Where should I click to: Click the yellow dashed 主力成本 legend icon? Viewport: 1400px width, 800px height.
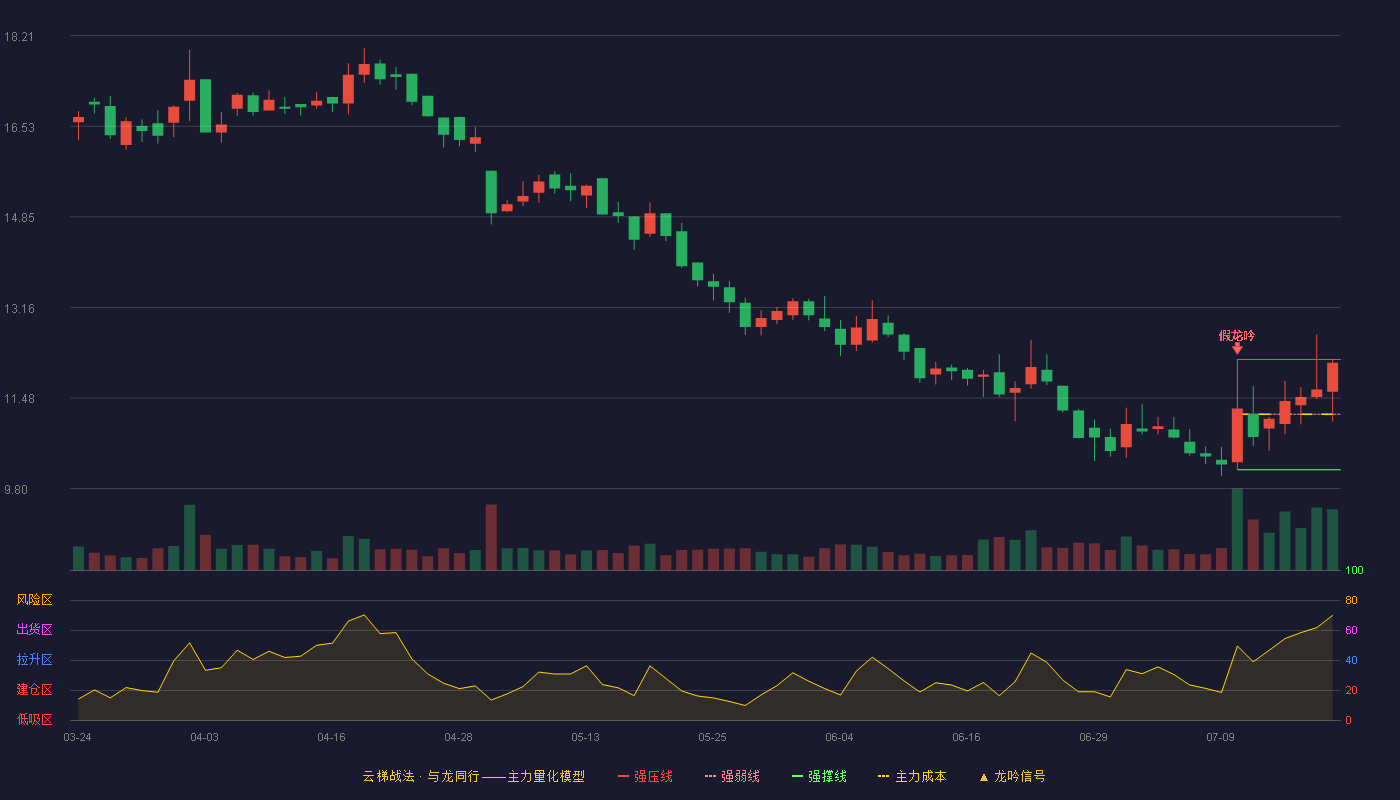(x=884, y=776)
